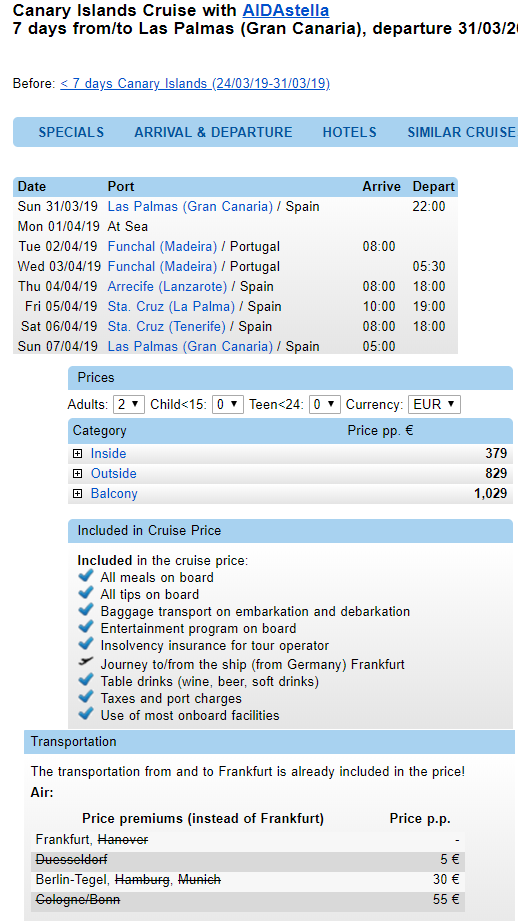Open the Currency EUR dropdown
Screen dimensions: 518x924
[434, 404]
